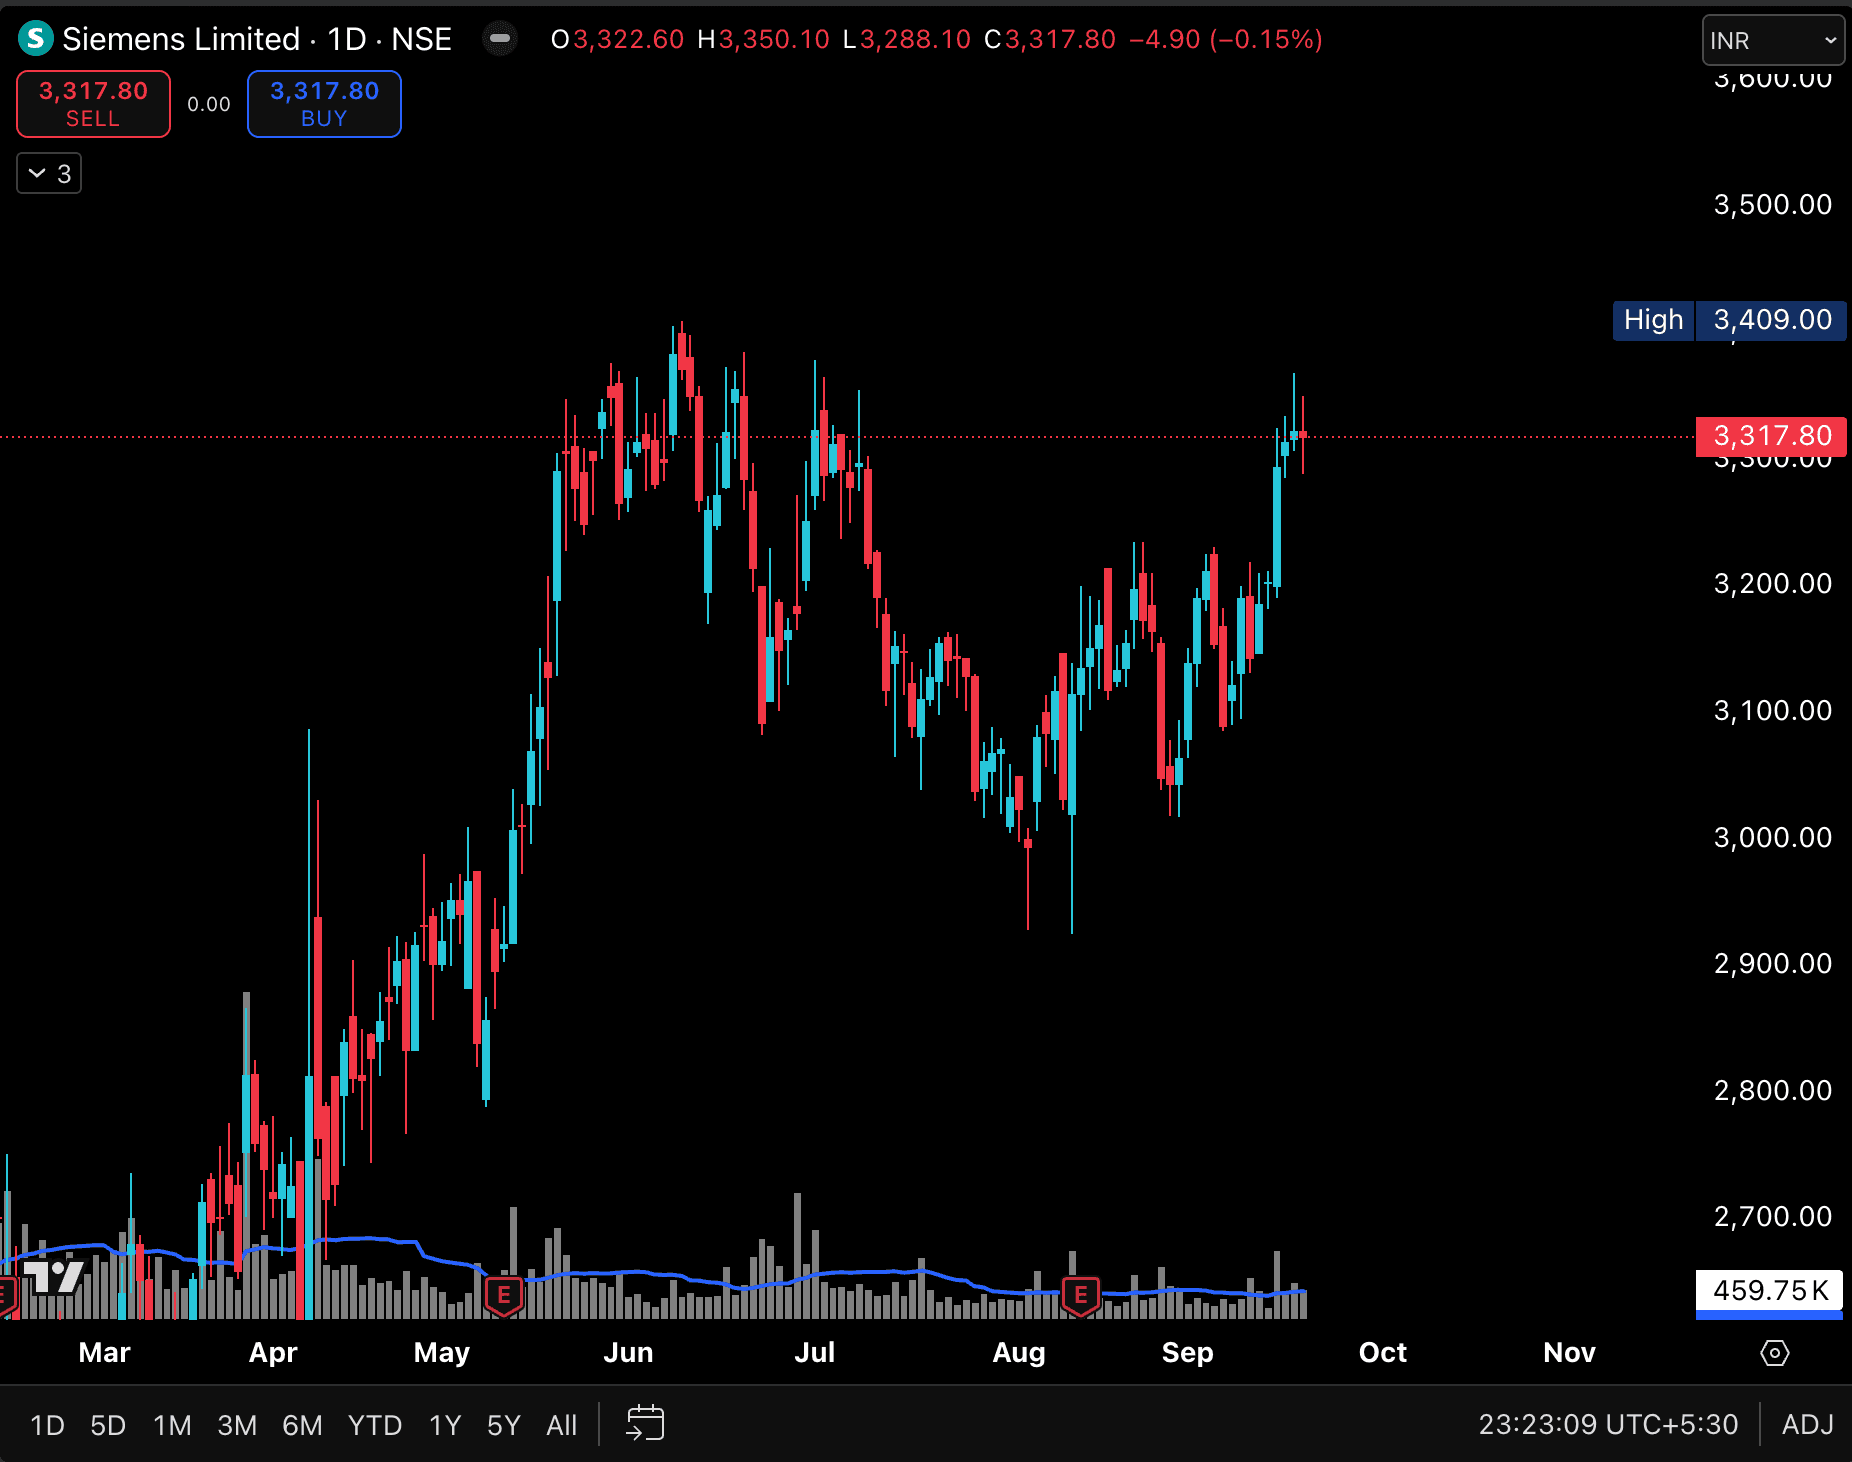Click the change value −4.90 (−0.15%)

coord(1225,39)
